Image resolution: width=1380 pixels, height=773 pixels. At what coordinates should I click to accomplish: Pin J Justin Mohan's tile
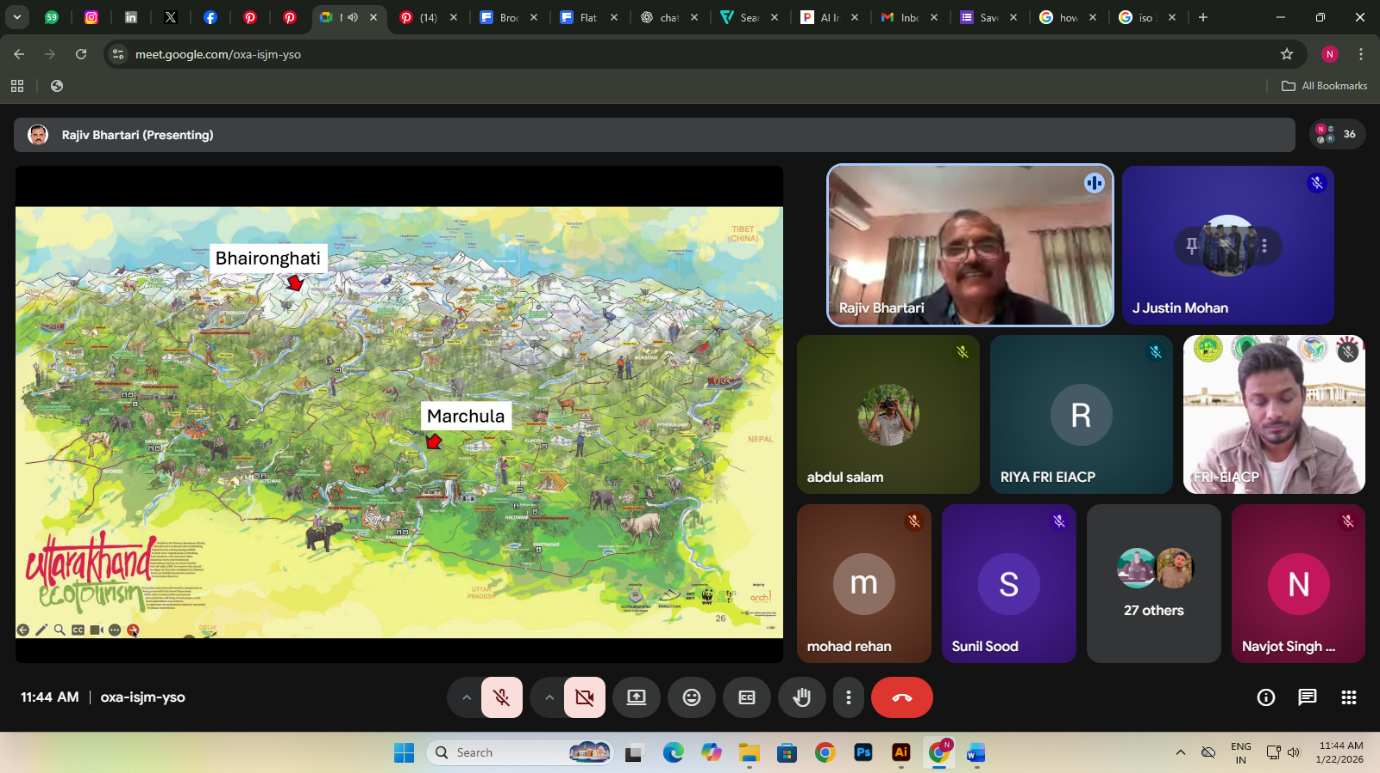coord(1191,246)
